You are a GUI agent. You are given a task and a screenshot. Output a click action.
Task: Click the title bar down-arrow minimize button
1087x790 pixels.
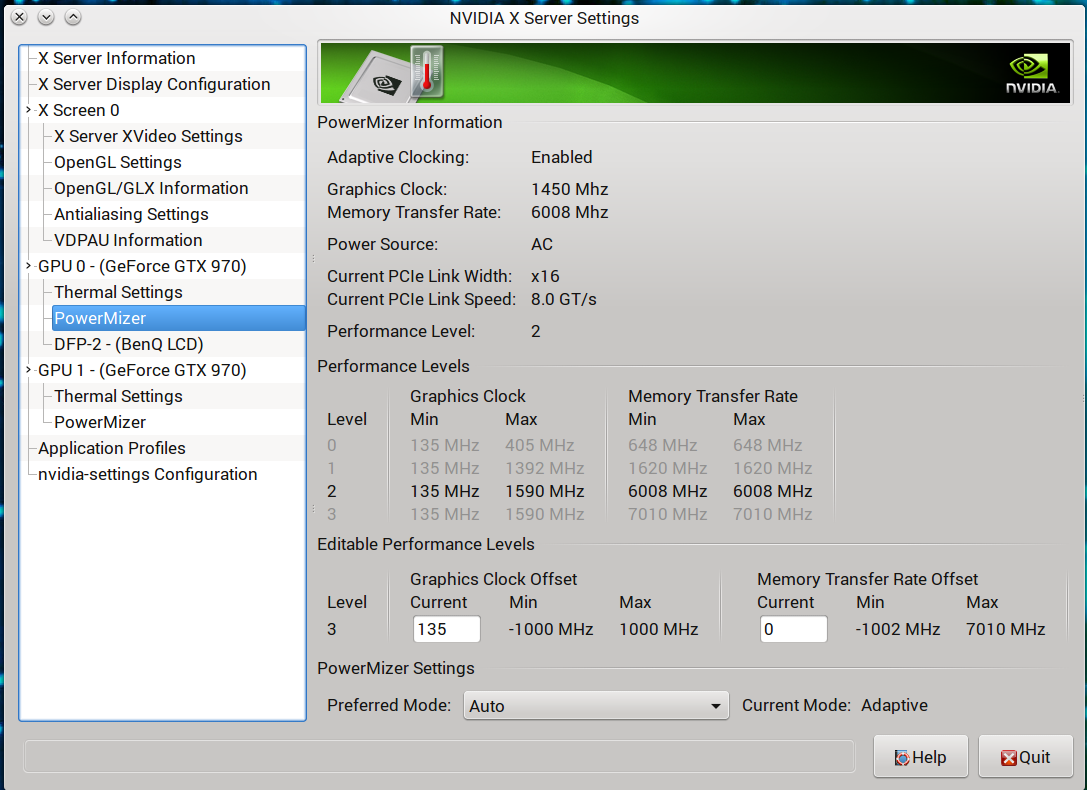pyautogui.click(x=46, y=17)
